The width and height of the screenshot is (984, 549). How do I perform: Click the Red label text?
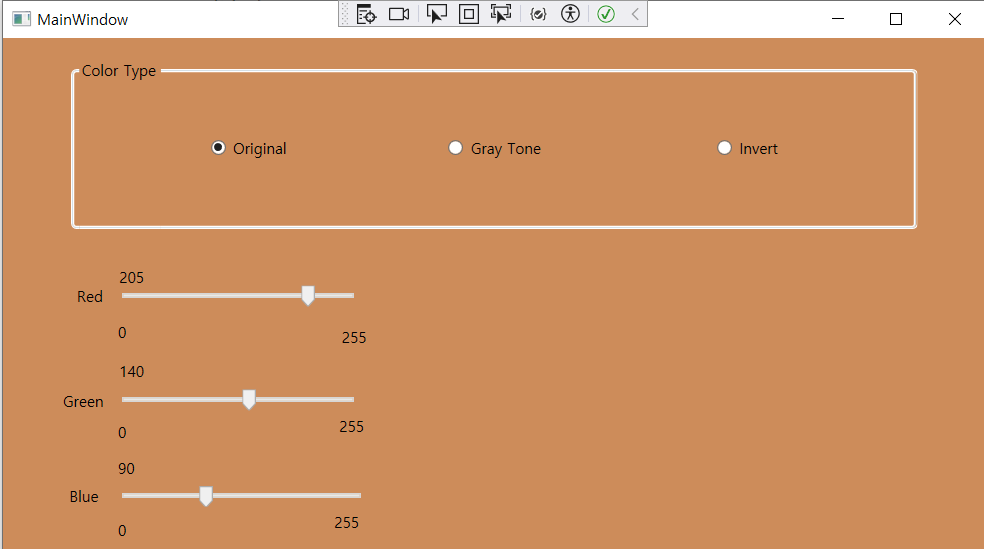(x=90, y=297)
